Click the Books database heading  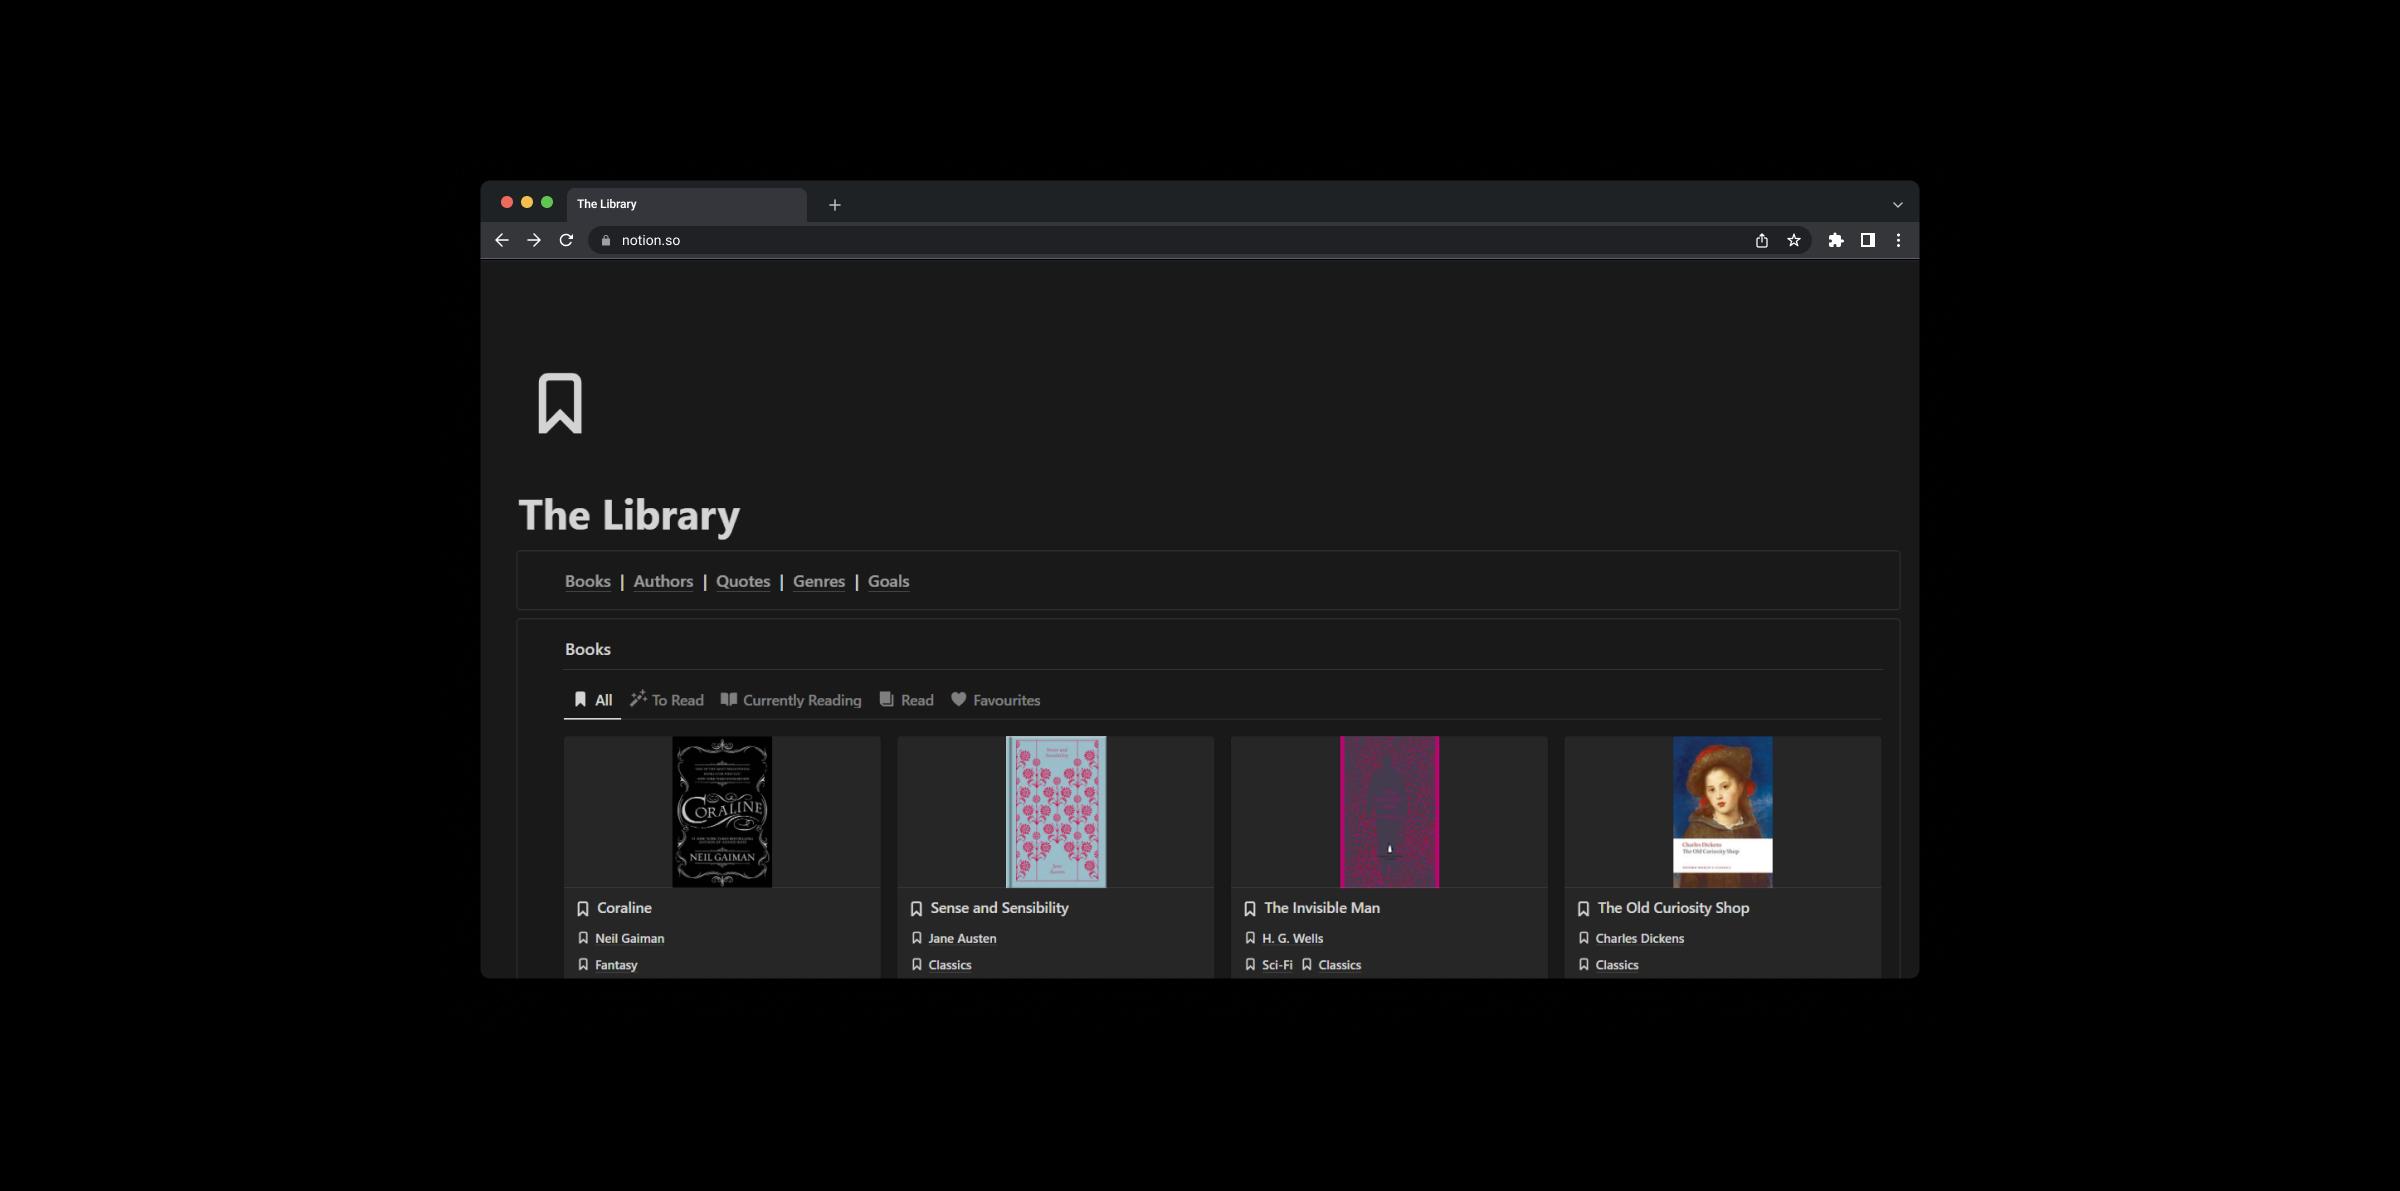click(588, 649)
